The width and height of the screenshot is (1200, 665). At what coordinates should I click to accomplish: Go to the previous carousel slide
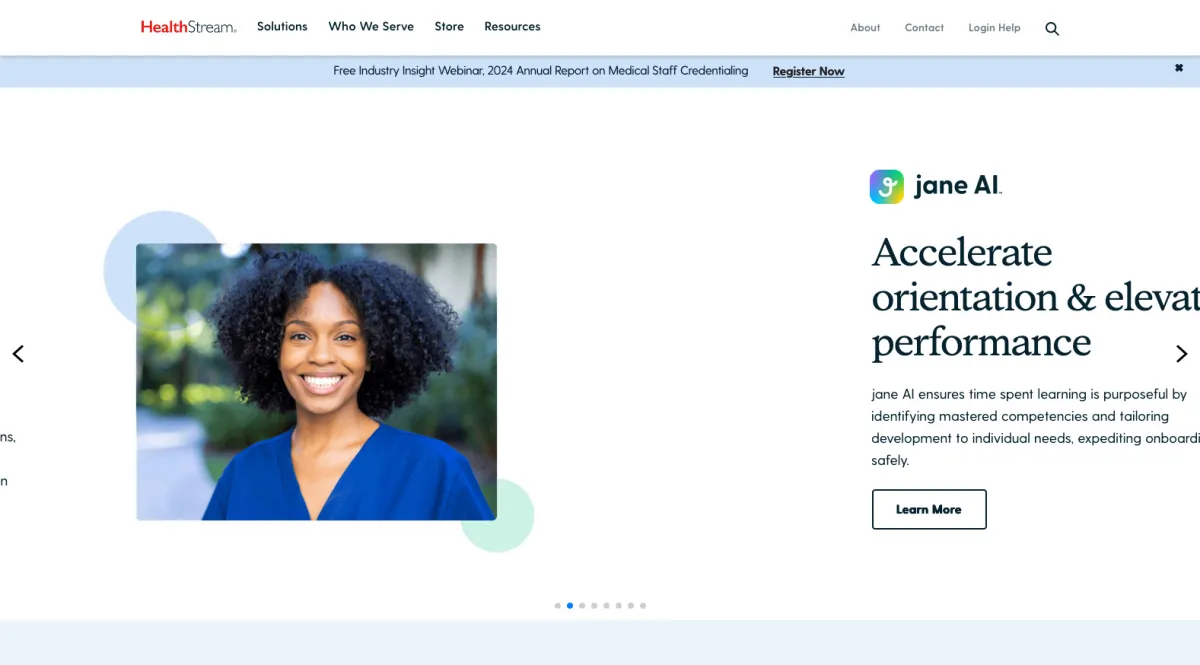click(x=18, y=353)
